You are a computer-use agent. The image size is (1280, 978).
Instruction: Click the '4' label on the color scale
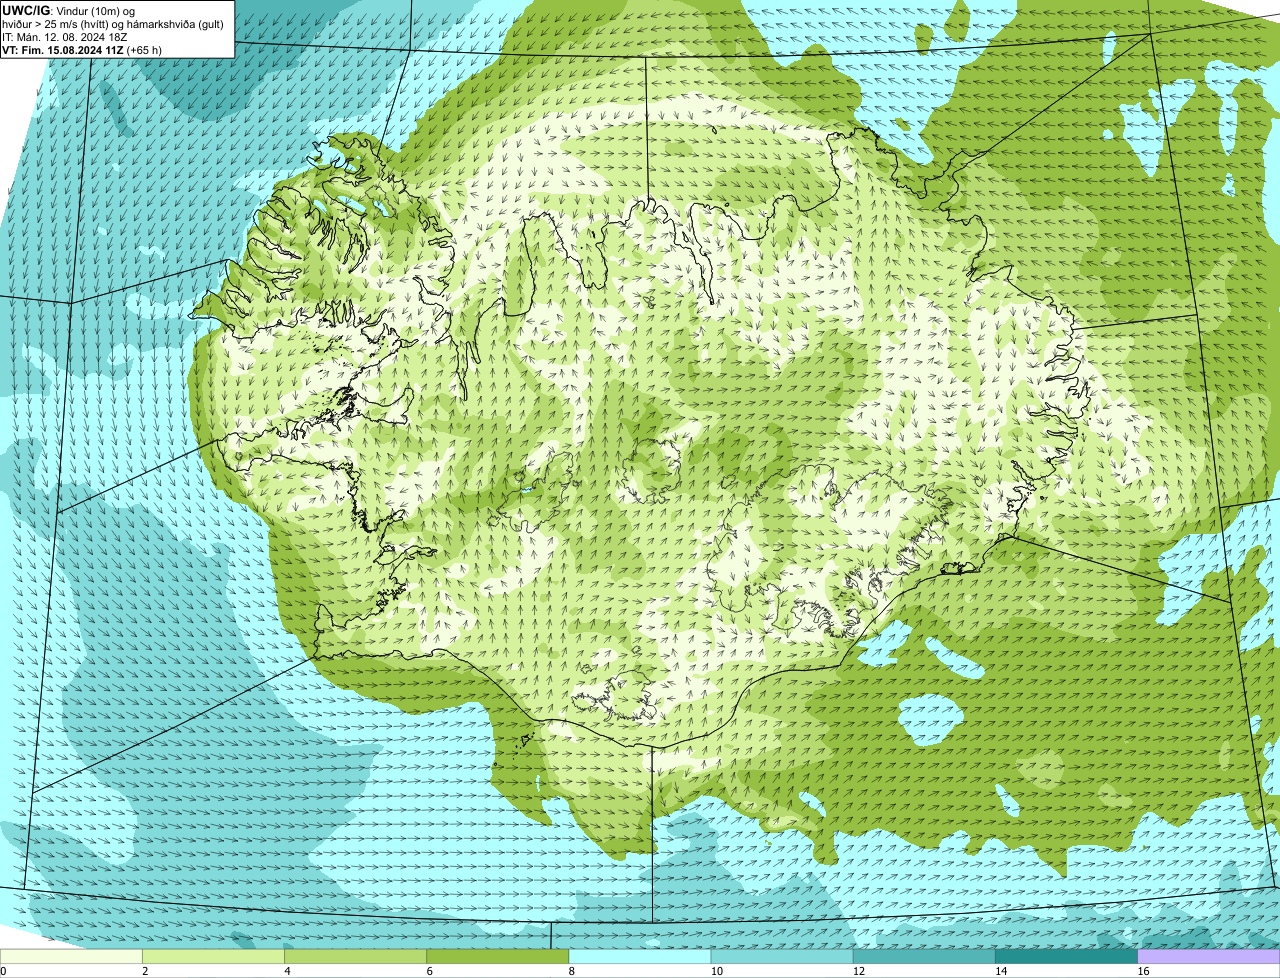(x=287, y=971)
